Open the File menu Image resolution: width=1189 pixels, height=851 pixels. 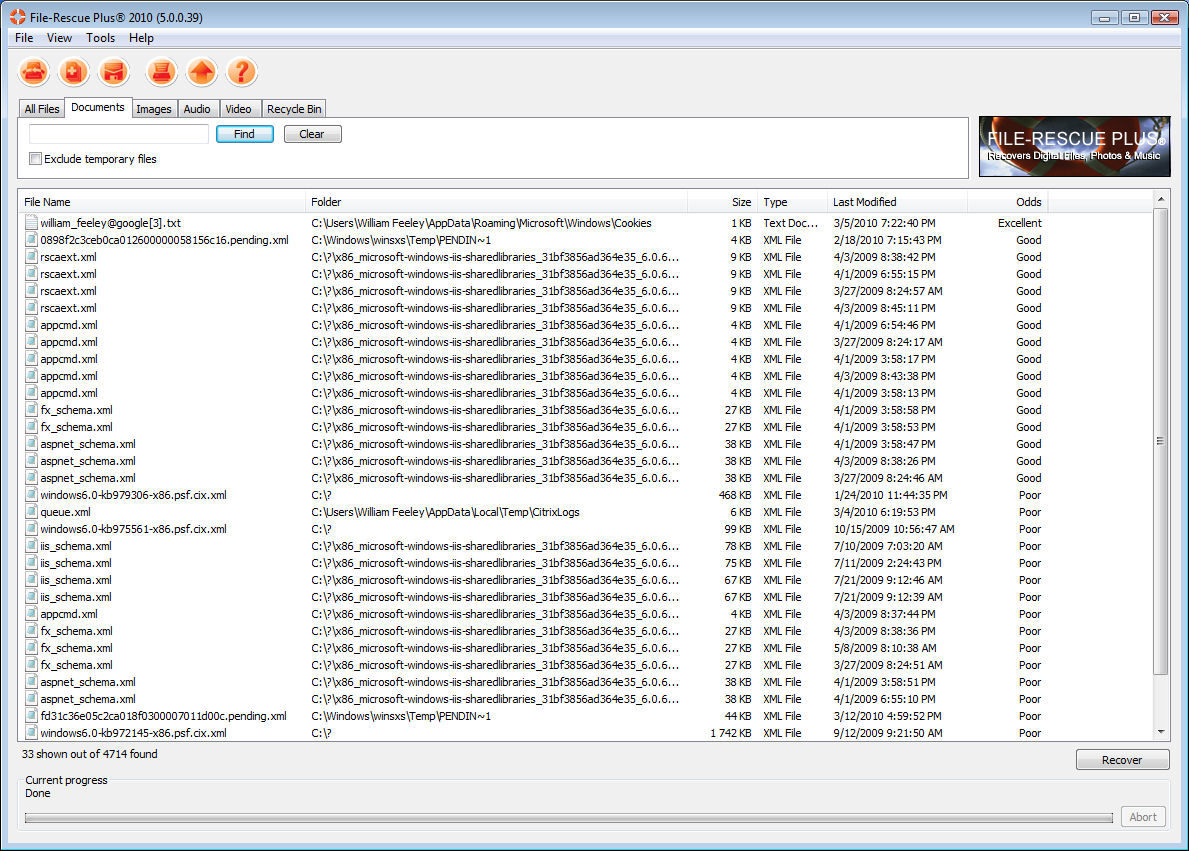click(x=24, y=38)
